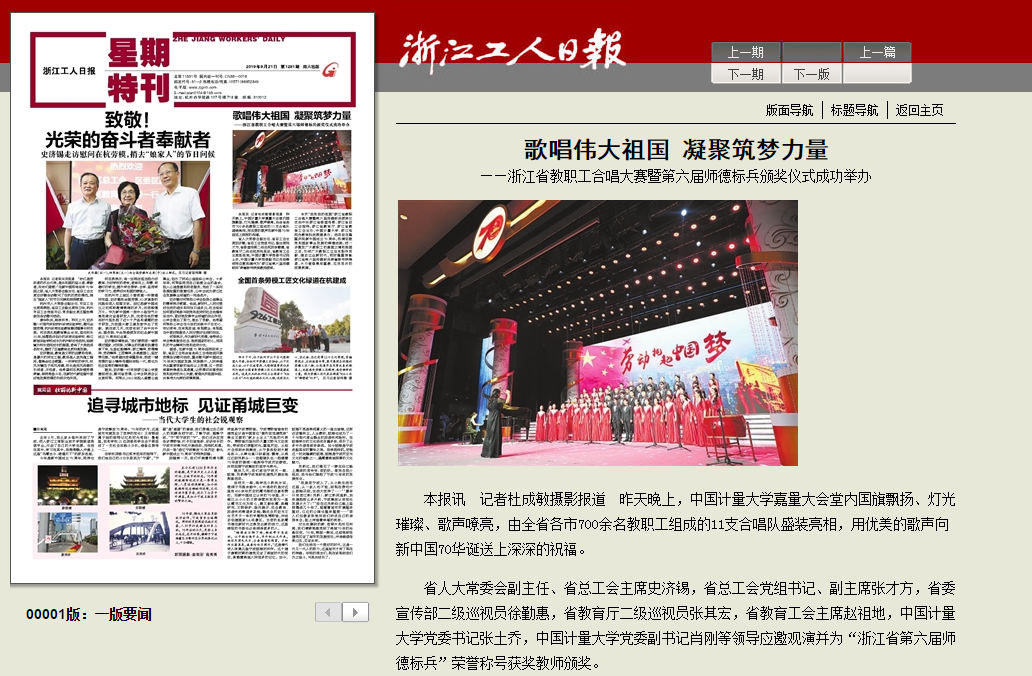Go to previous issue 上一期
Viewport: 1032px width, 676px height.
pos(746,53)
